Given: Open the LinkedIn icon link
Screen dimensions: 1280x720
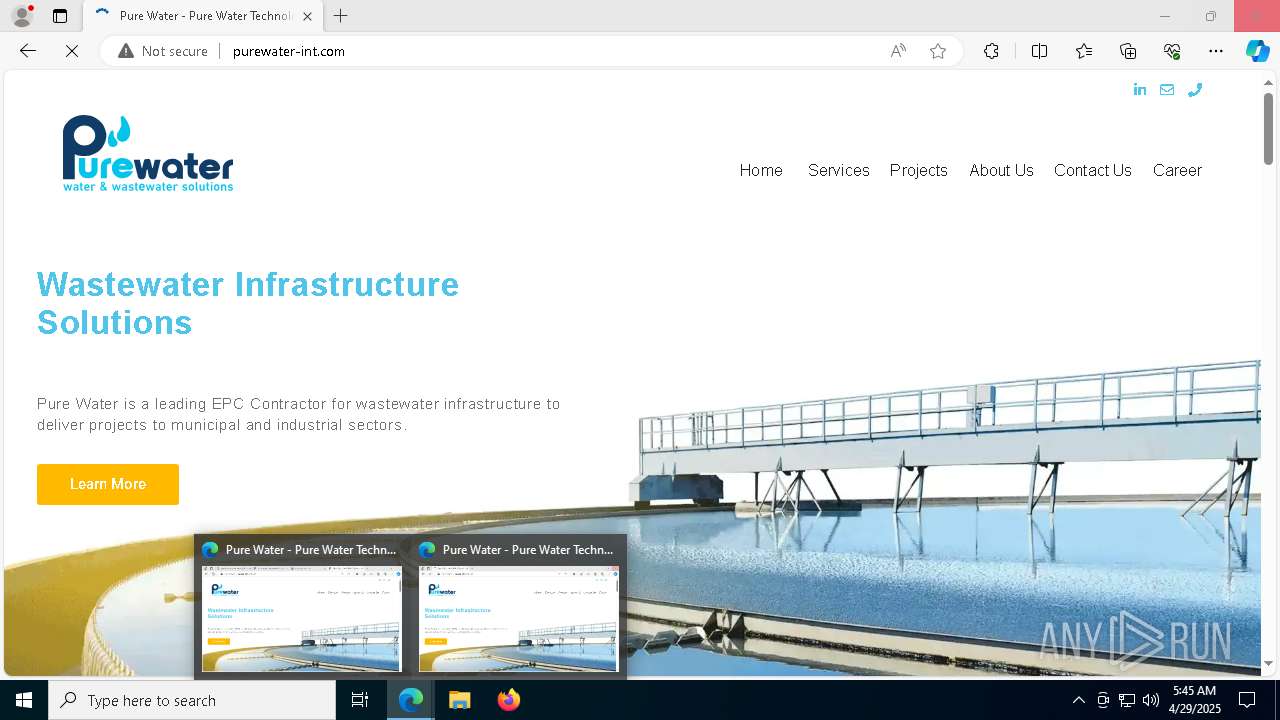Looking at the screenshot, I should (x=1140, y=90).
